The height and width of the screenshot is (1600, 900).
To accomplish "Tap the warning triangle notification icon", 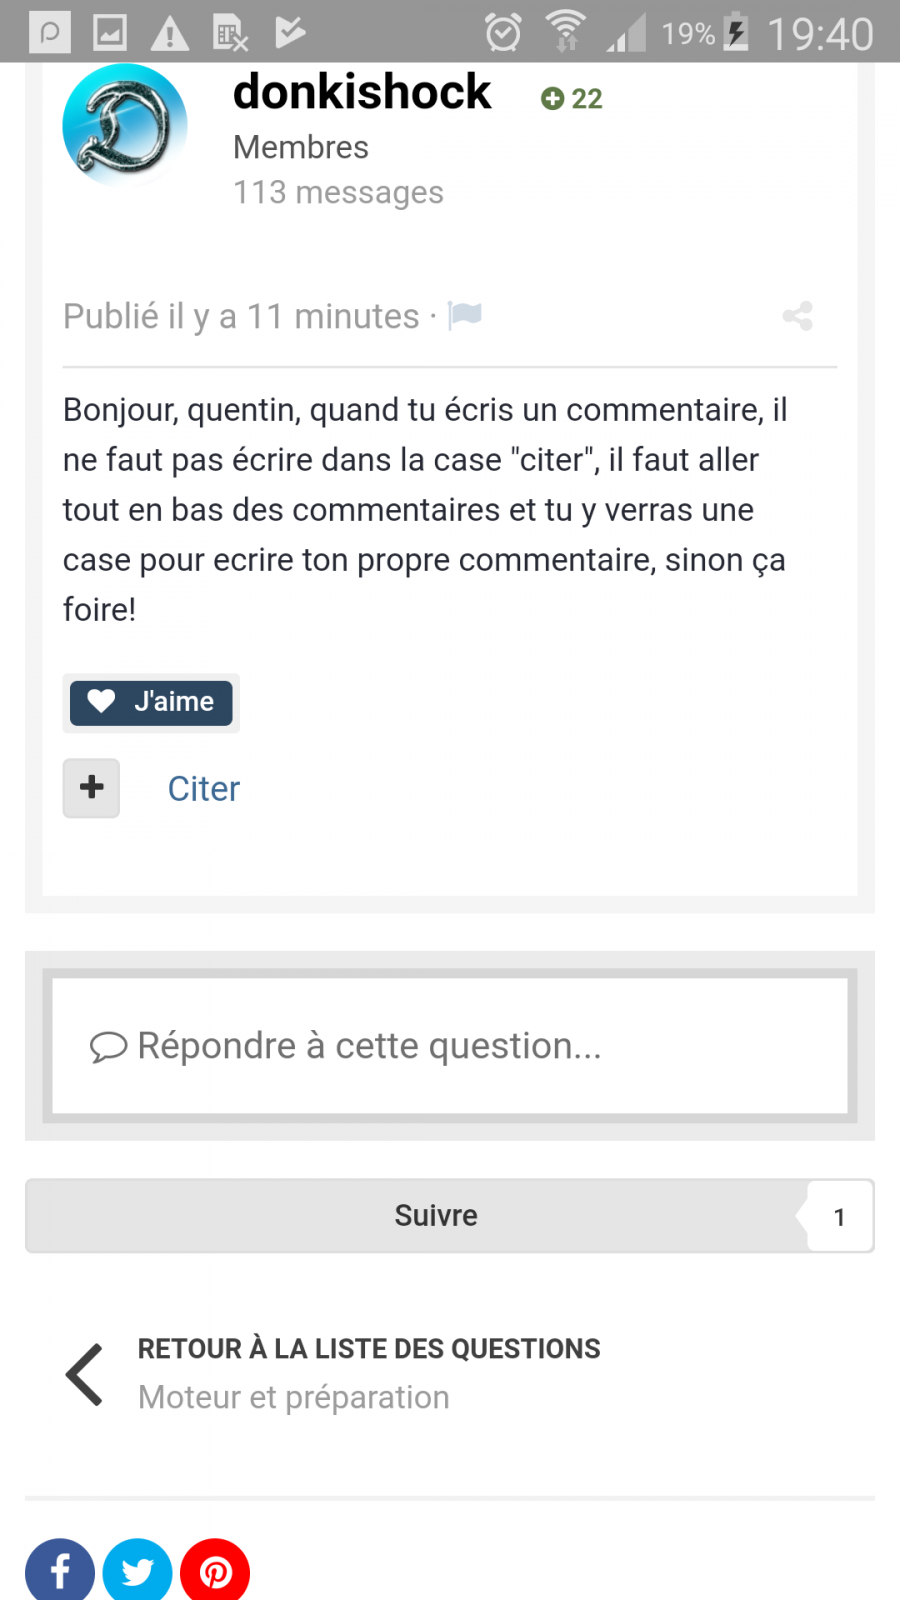I will point(170,34).
